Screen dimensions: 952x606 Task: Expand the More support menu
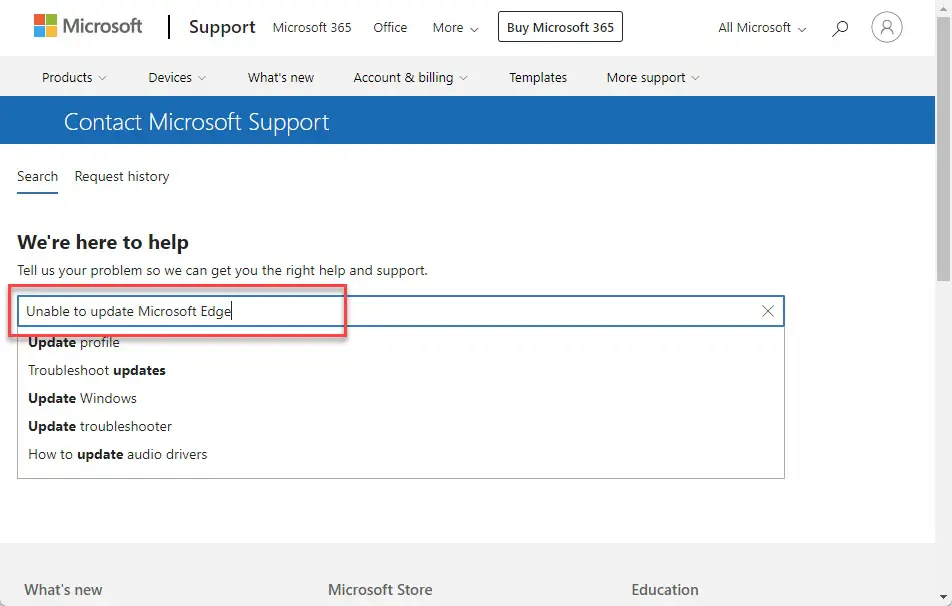pyautogui.click(x=653, y=78)
